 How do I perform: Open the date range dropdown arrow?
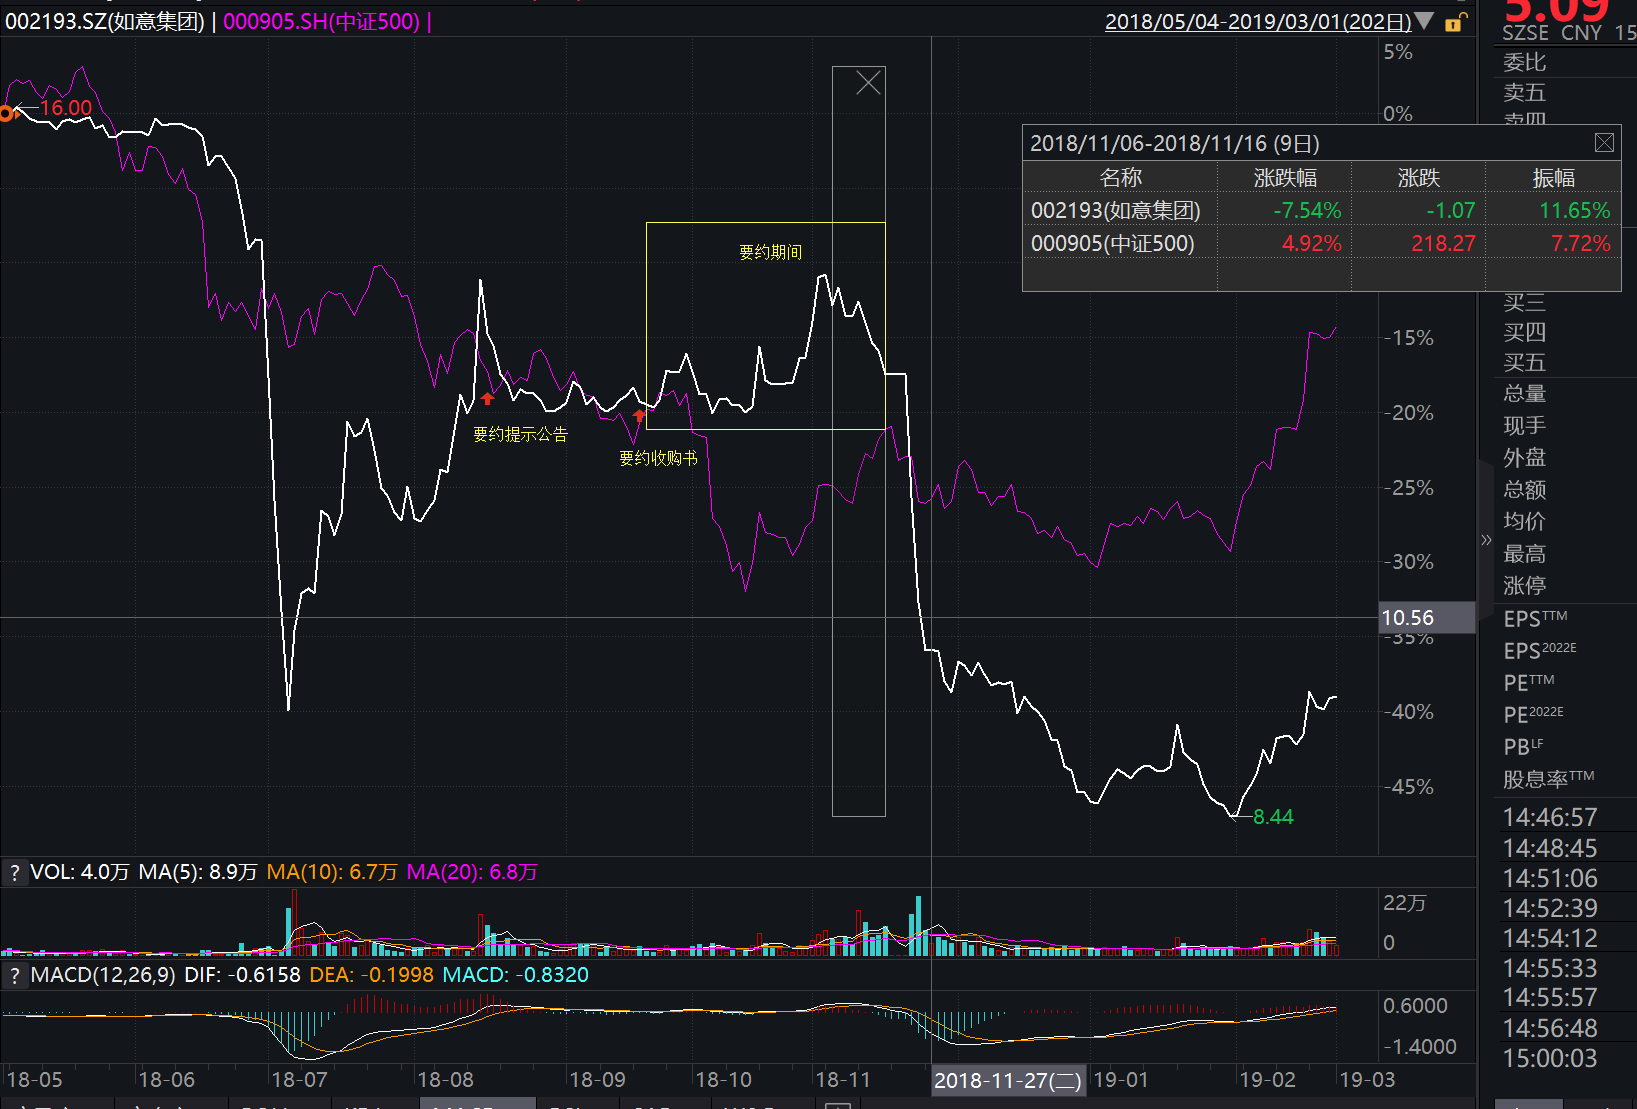[x=1425, y=21]
